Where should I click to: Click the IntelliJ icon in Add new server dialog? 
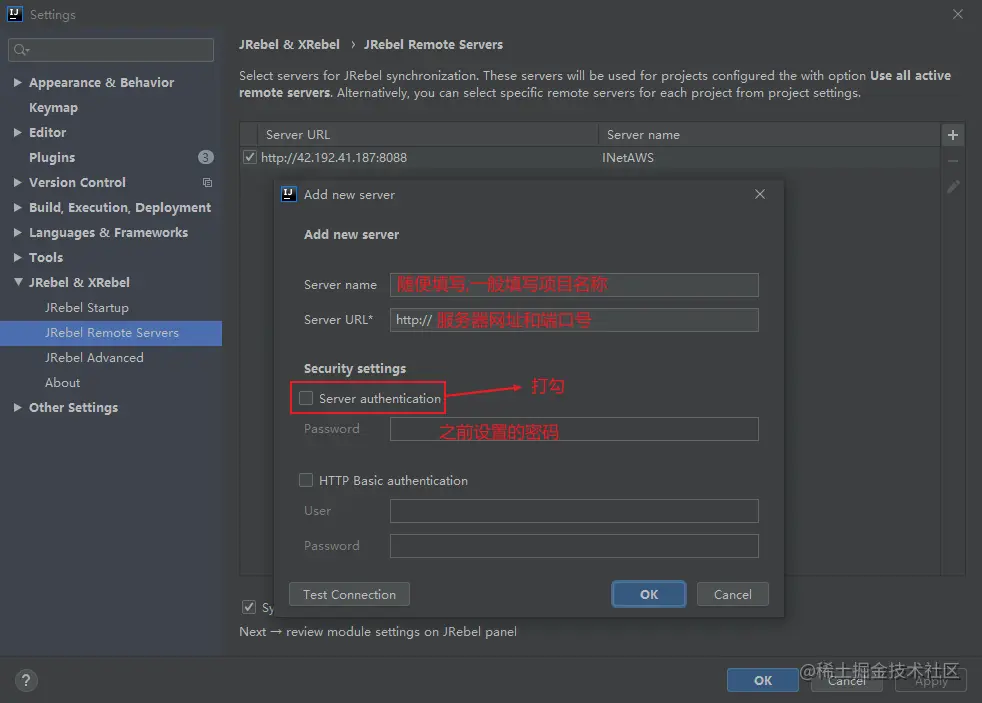coord(289,194)
